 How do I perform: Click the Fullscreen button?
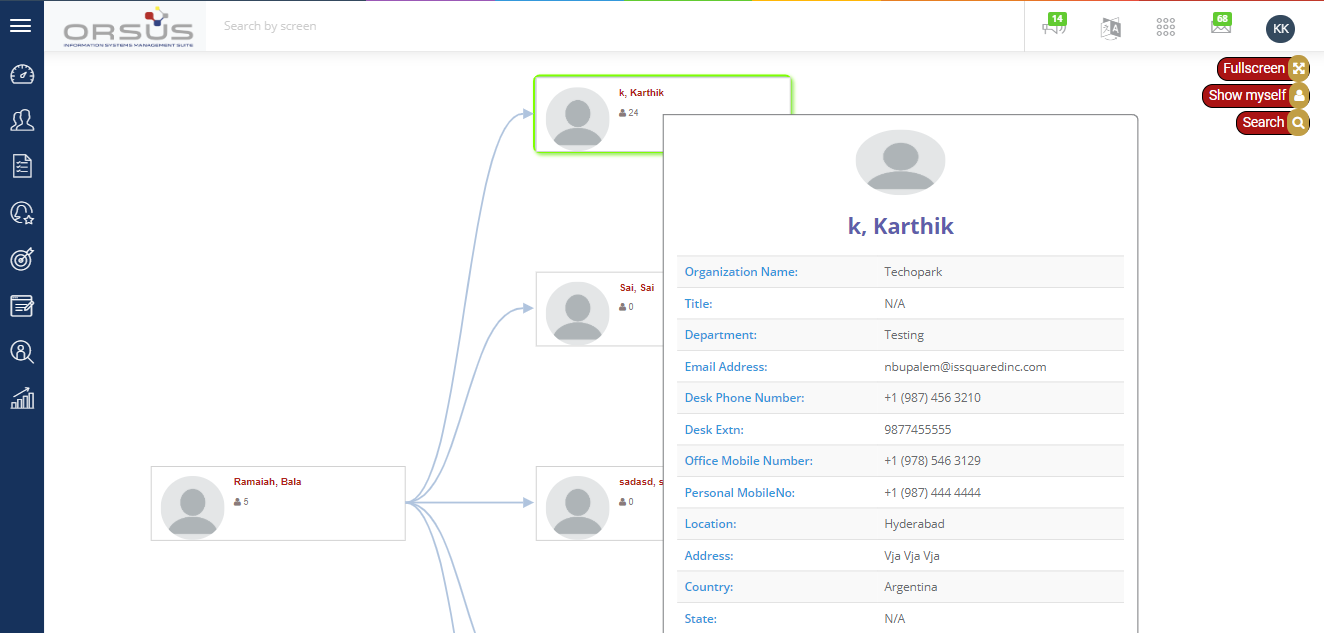coord(1255,68)
